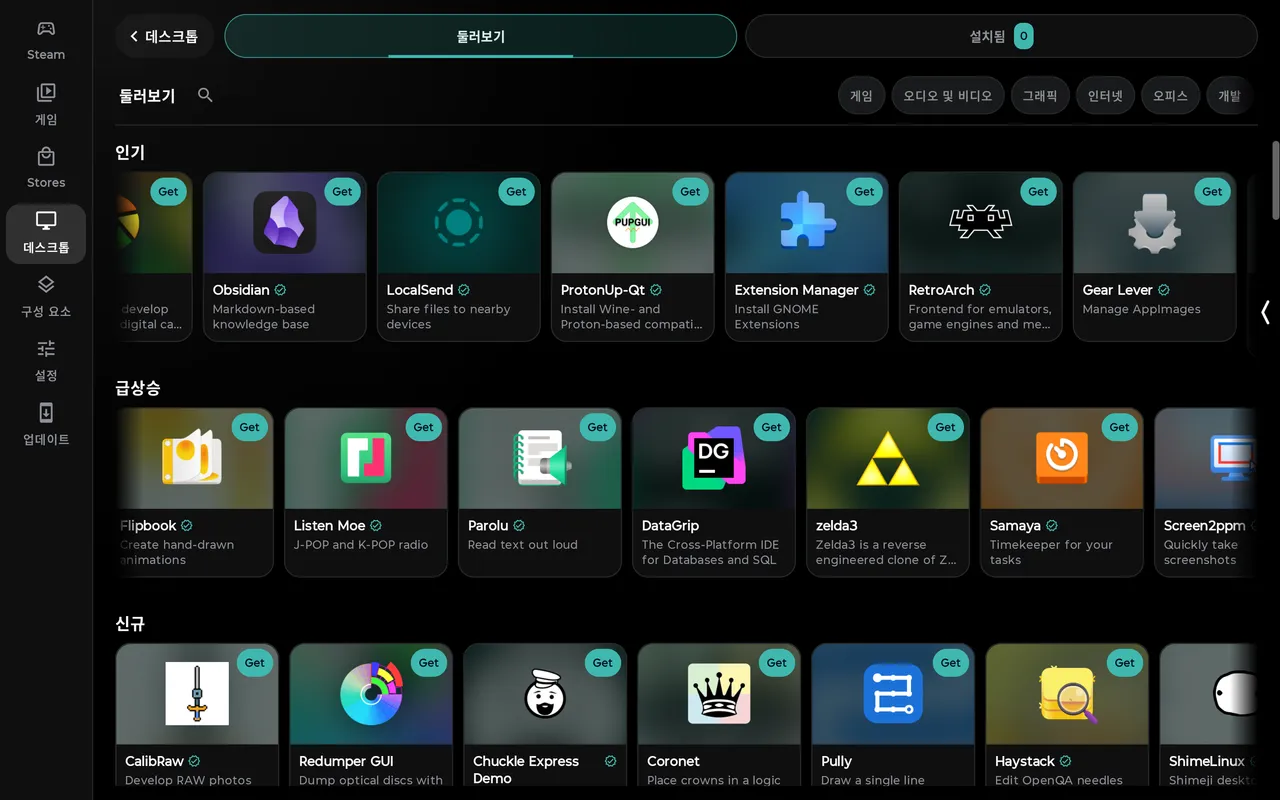Open the Redumper GUI disc icon

coord(371,694)
